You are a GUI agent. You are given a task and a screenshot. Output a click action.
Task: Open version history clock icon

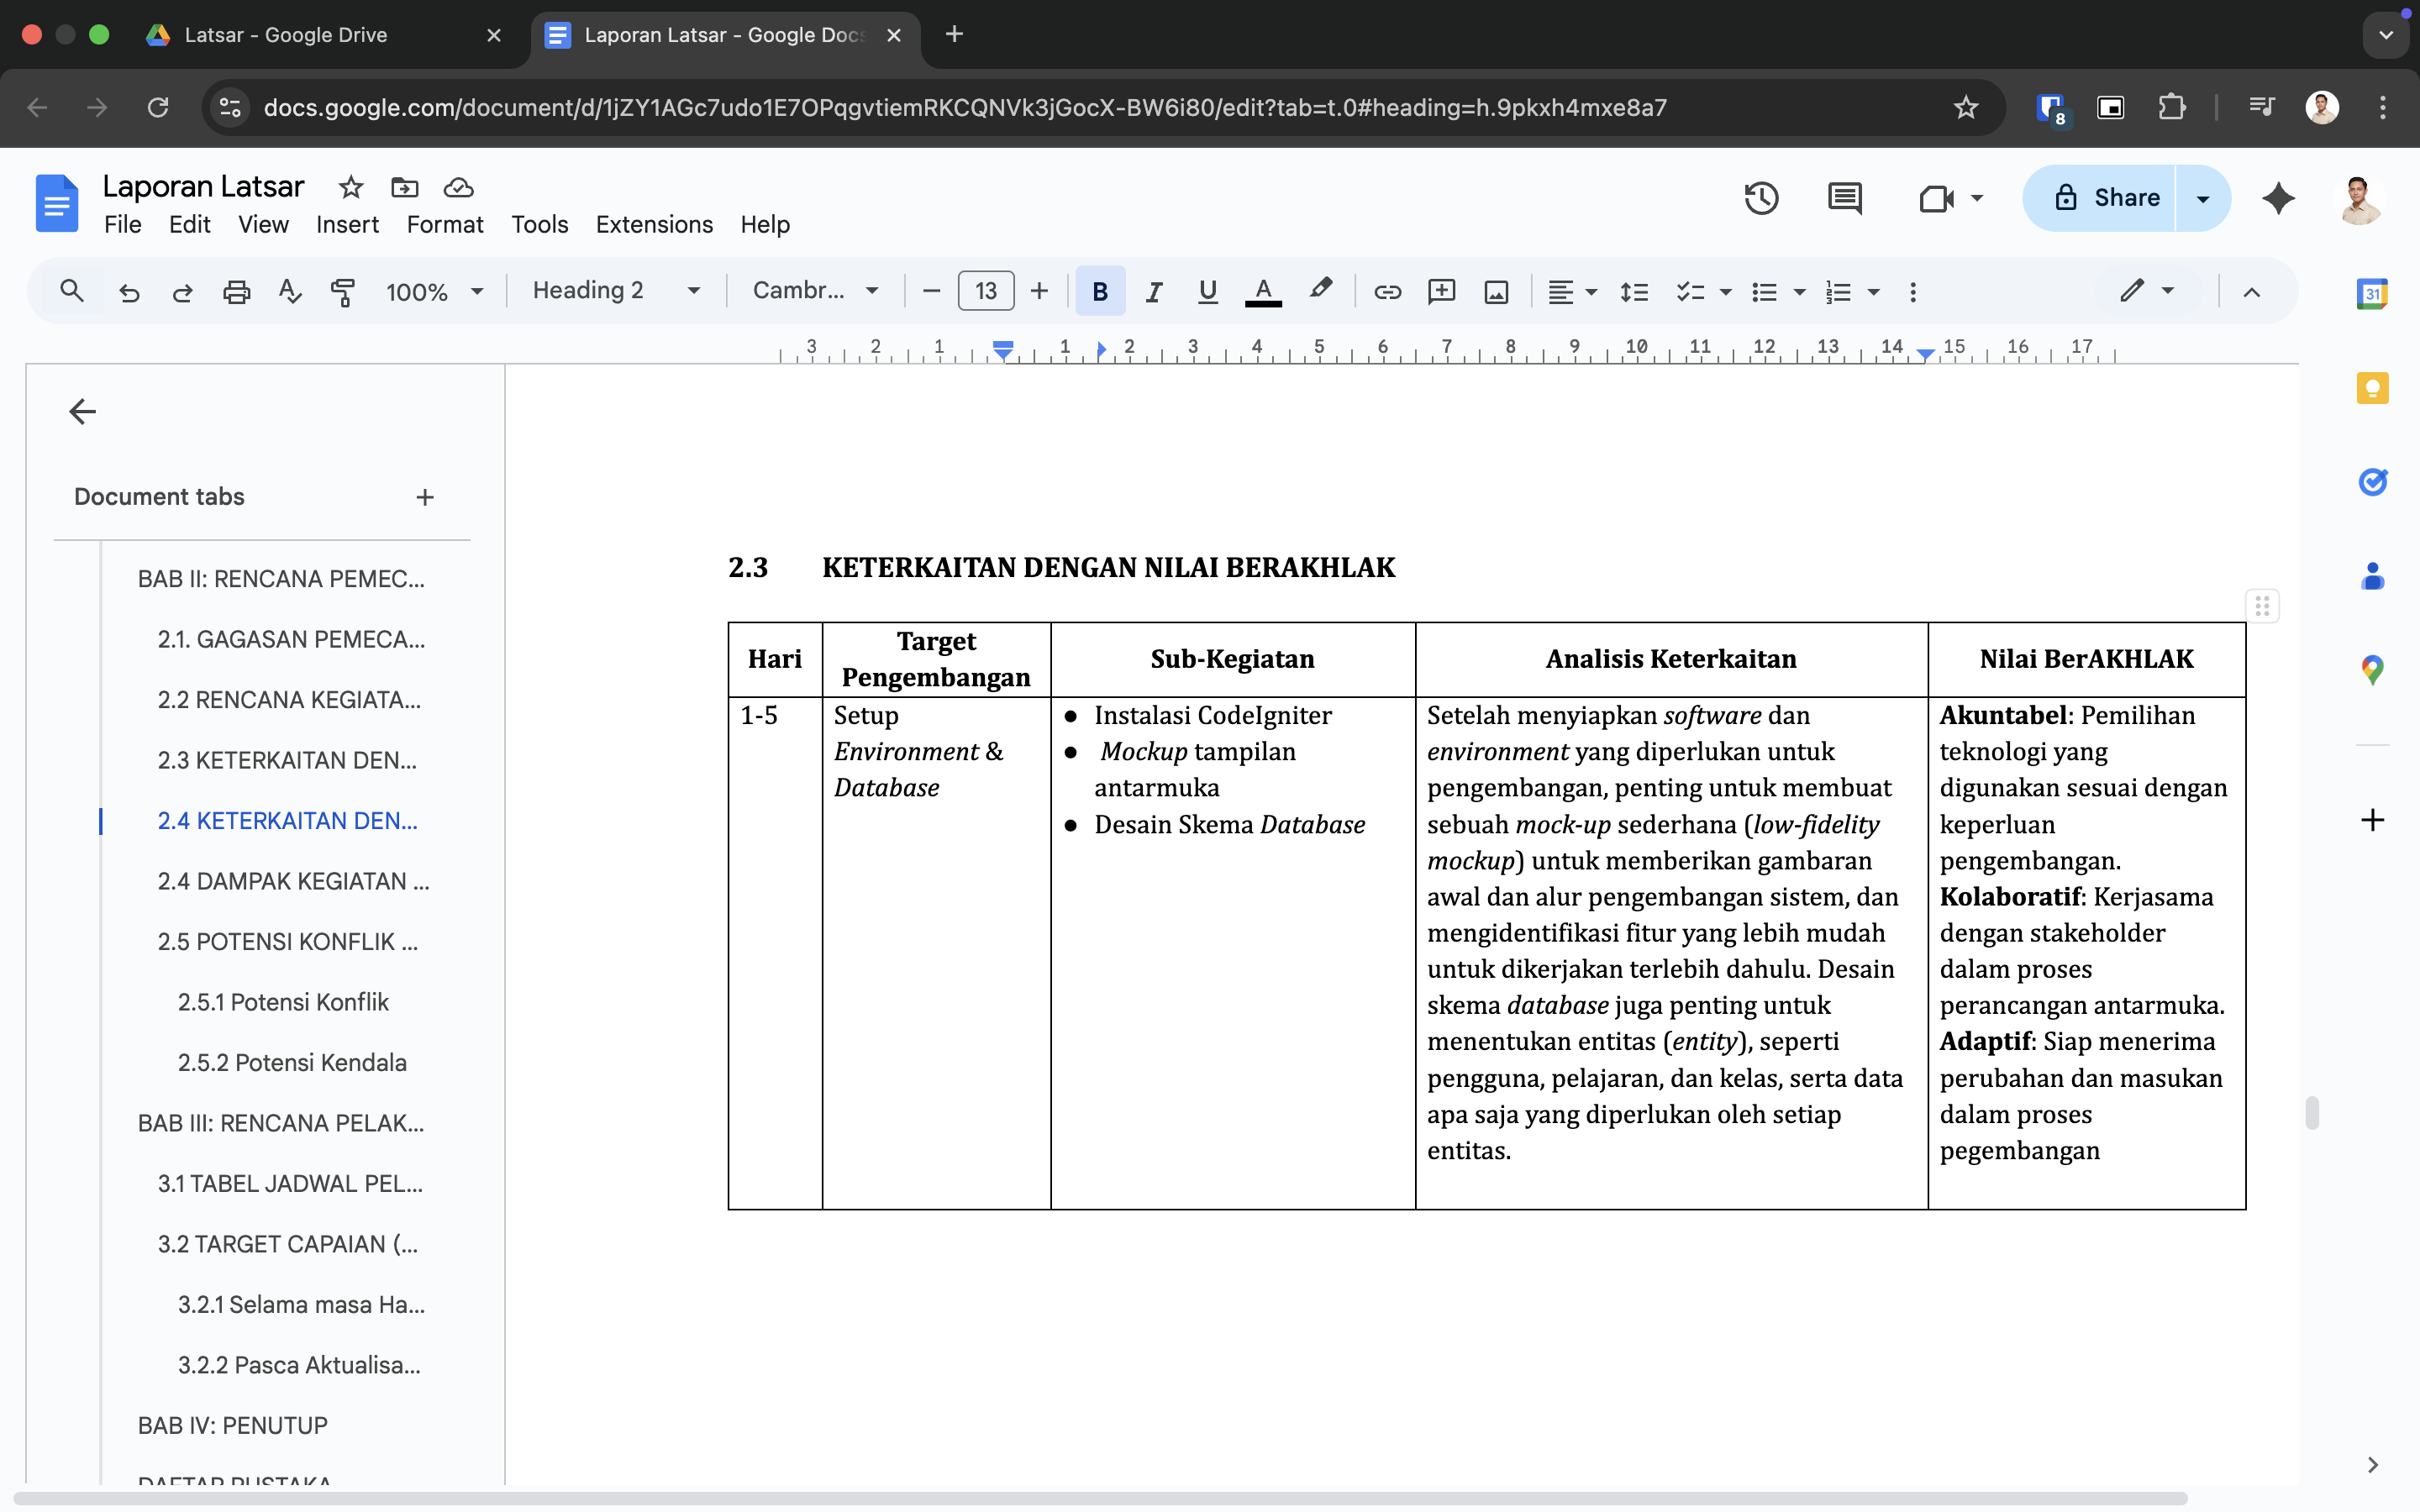tap(1761, 198)
